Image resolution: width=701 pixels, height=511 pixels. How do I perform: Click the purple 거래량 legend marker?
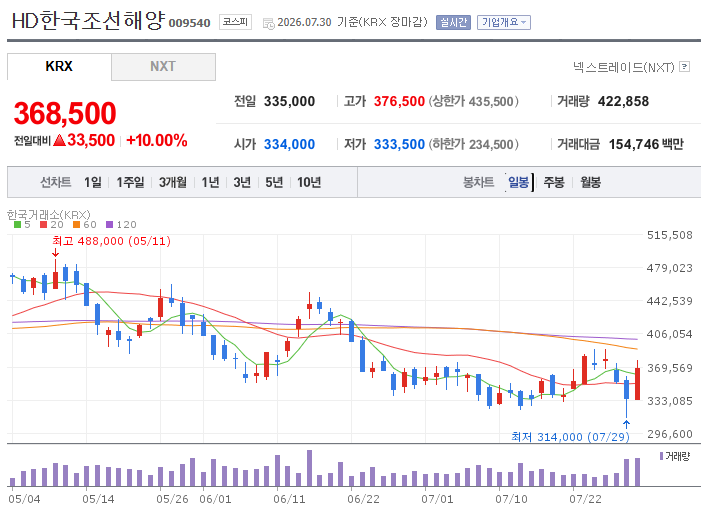661,456
